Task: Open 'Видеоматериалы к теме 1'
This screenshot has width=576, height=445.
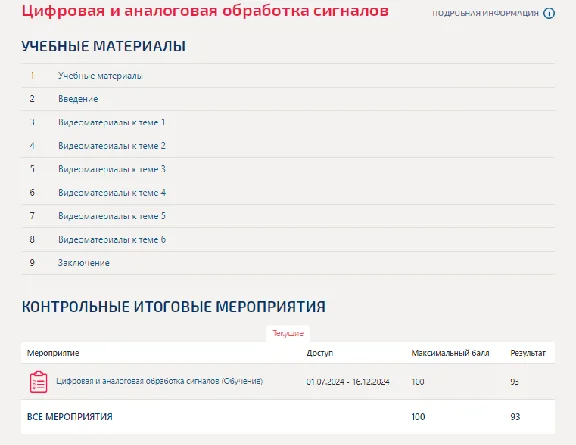Action: (x=112, y=122)
